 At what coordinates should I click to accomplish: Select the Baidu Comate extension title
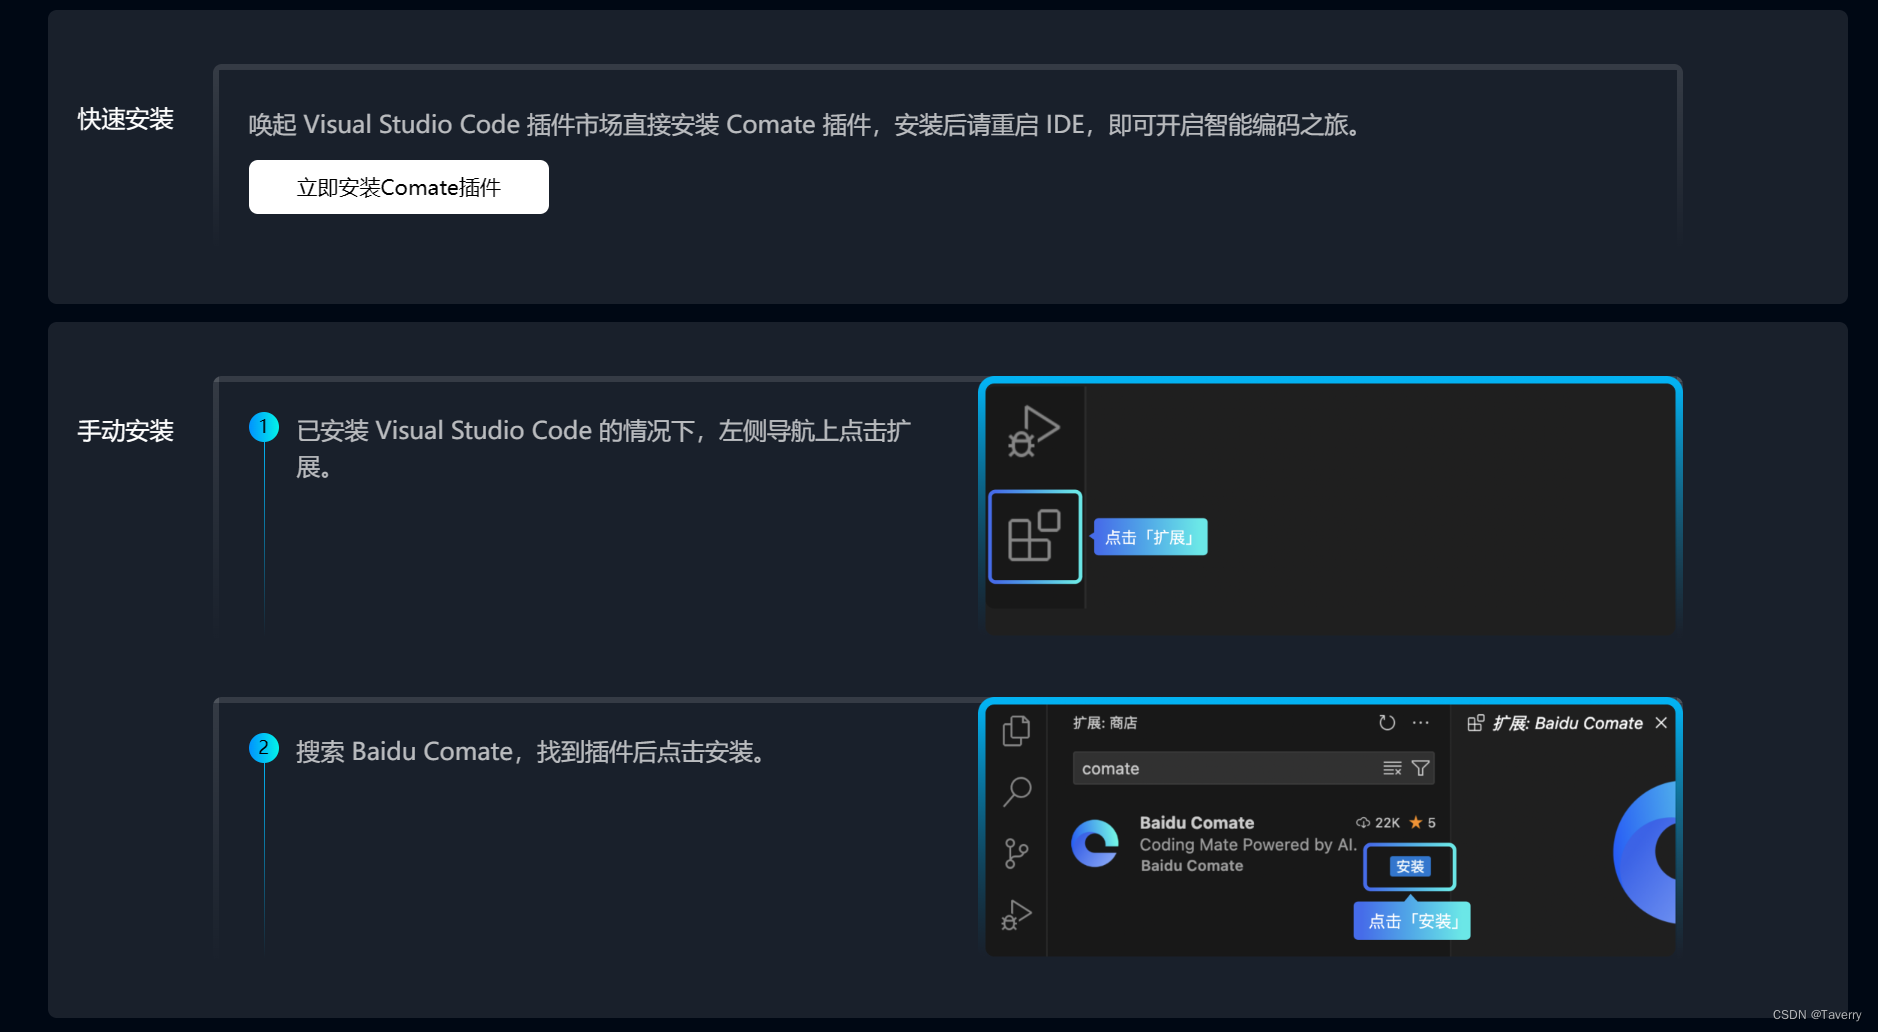click(x=1196, y=822)
